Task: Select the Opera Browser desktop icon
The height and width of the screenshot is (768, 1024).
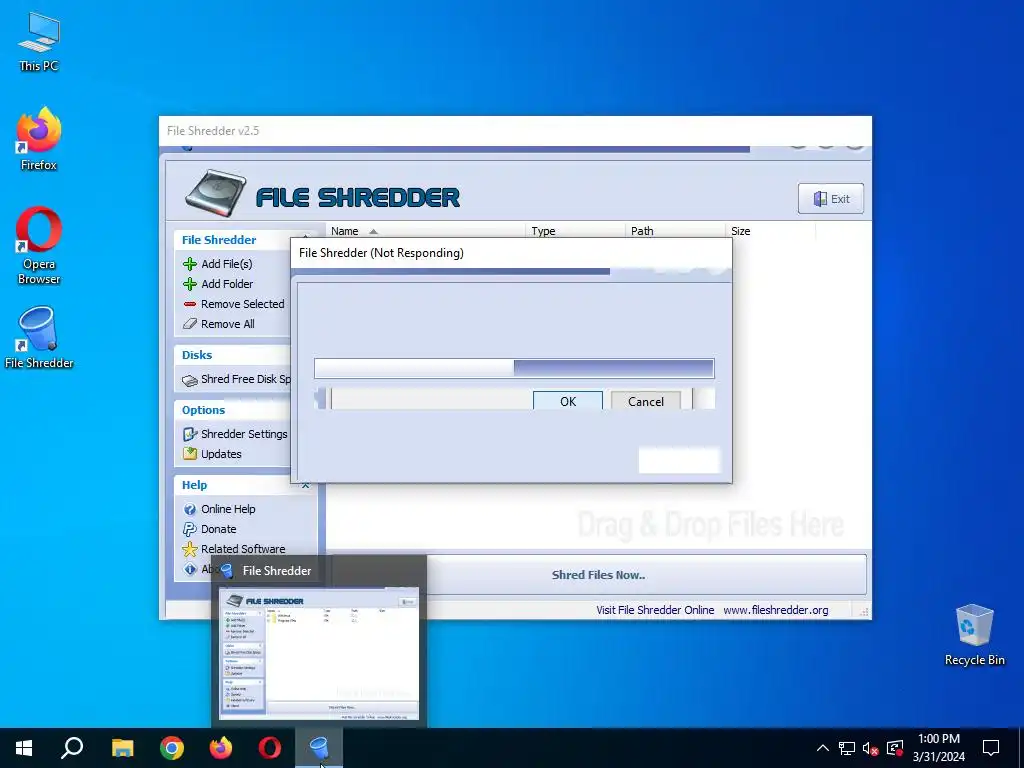Action: point(39,246)
